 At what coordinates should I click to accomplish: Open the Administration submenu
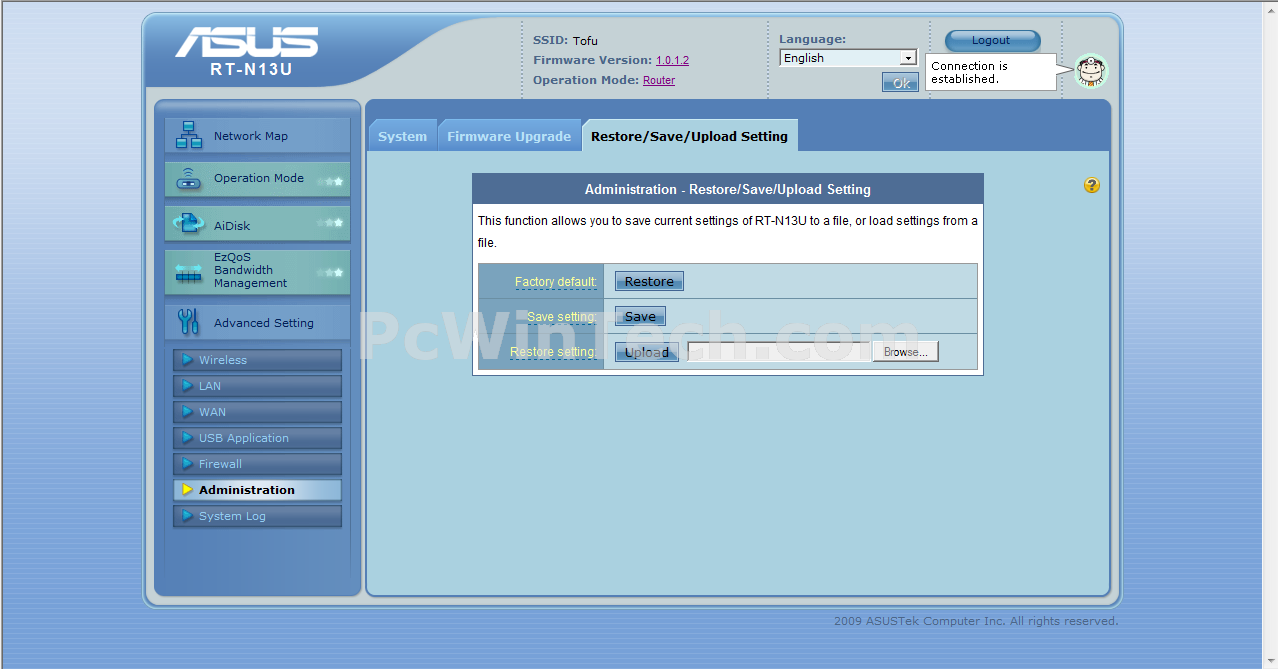click(x=257, y=490)
